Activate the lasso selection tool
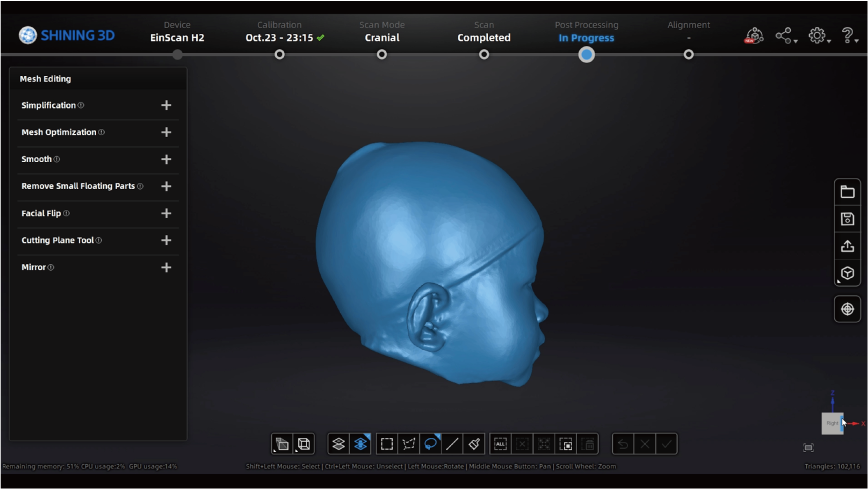Viewport: 868px width, 489px height. point(431,444)
